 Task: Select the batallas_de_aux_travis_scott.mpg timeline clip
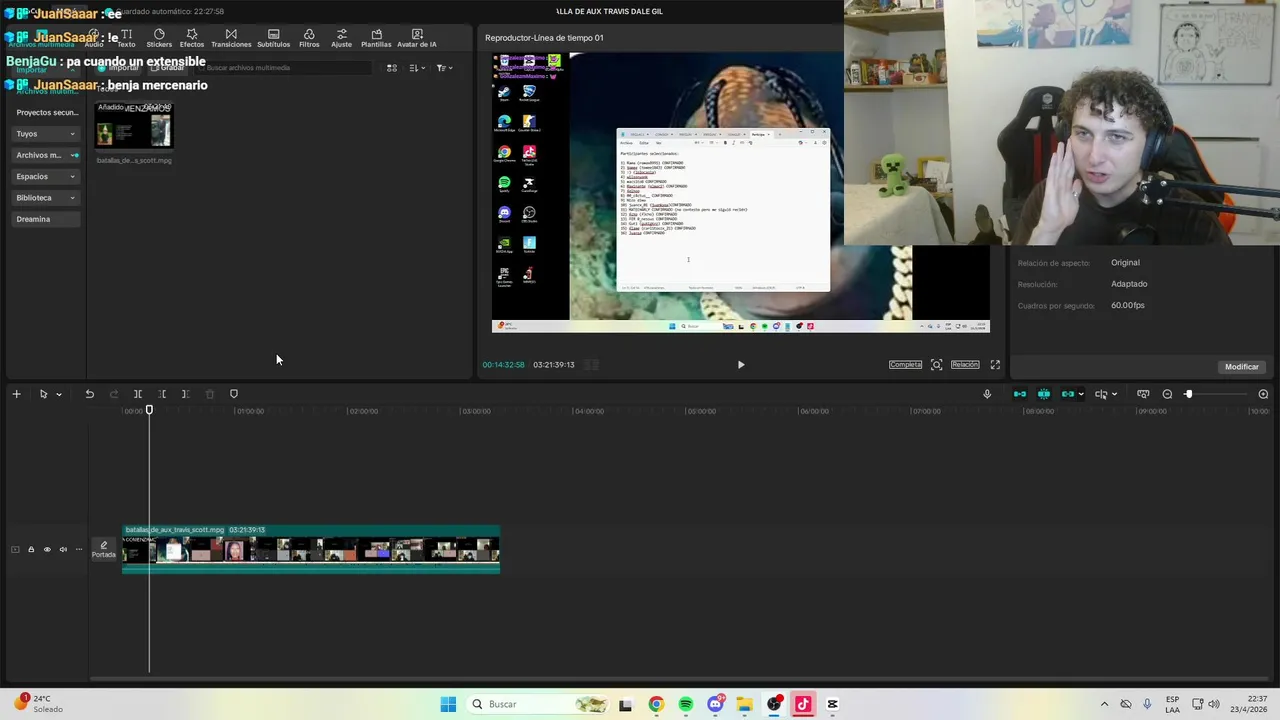pos(311,549)
